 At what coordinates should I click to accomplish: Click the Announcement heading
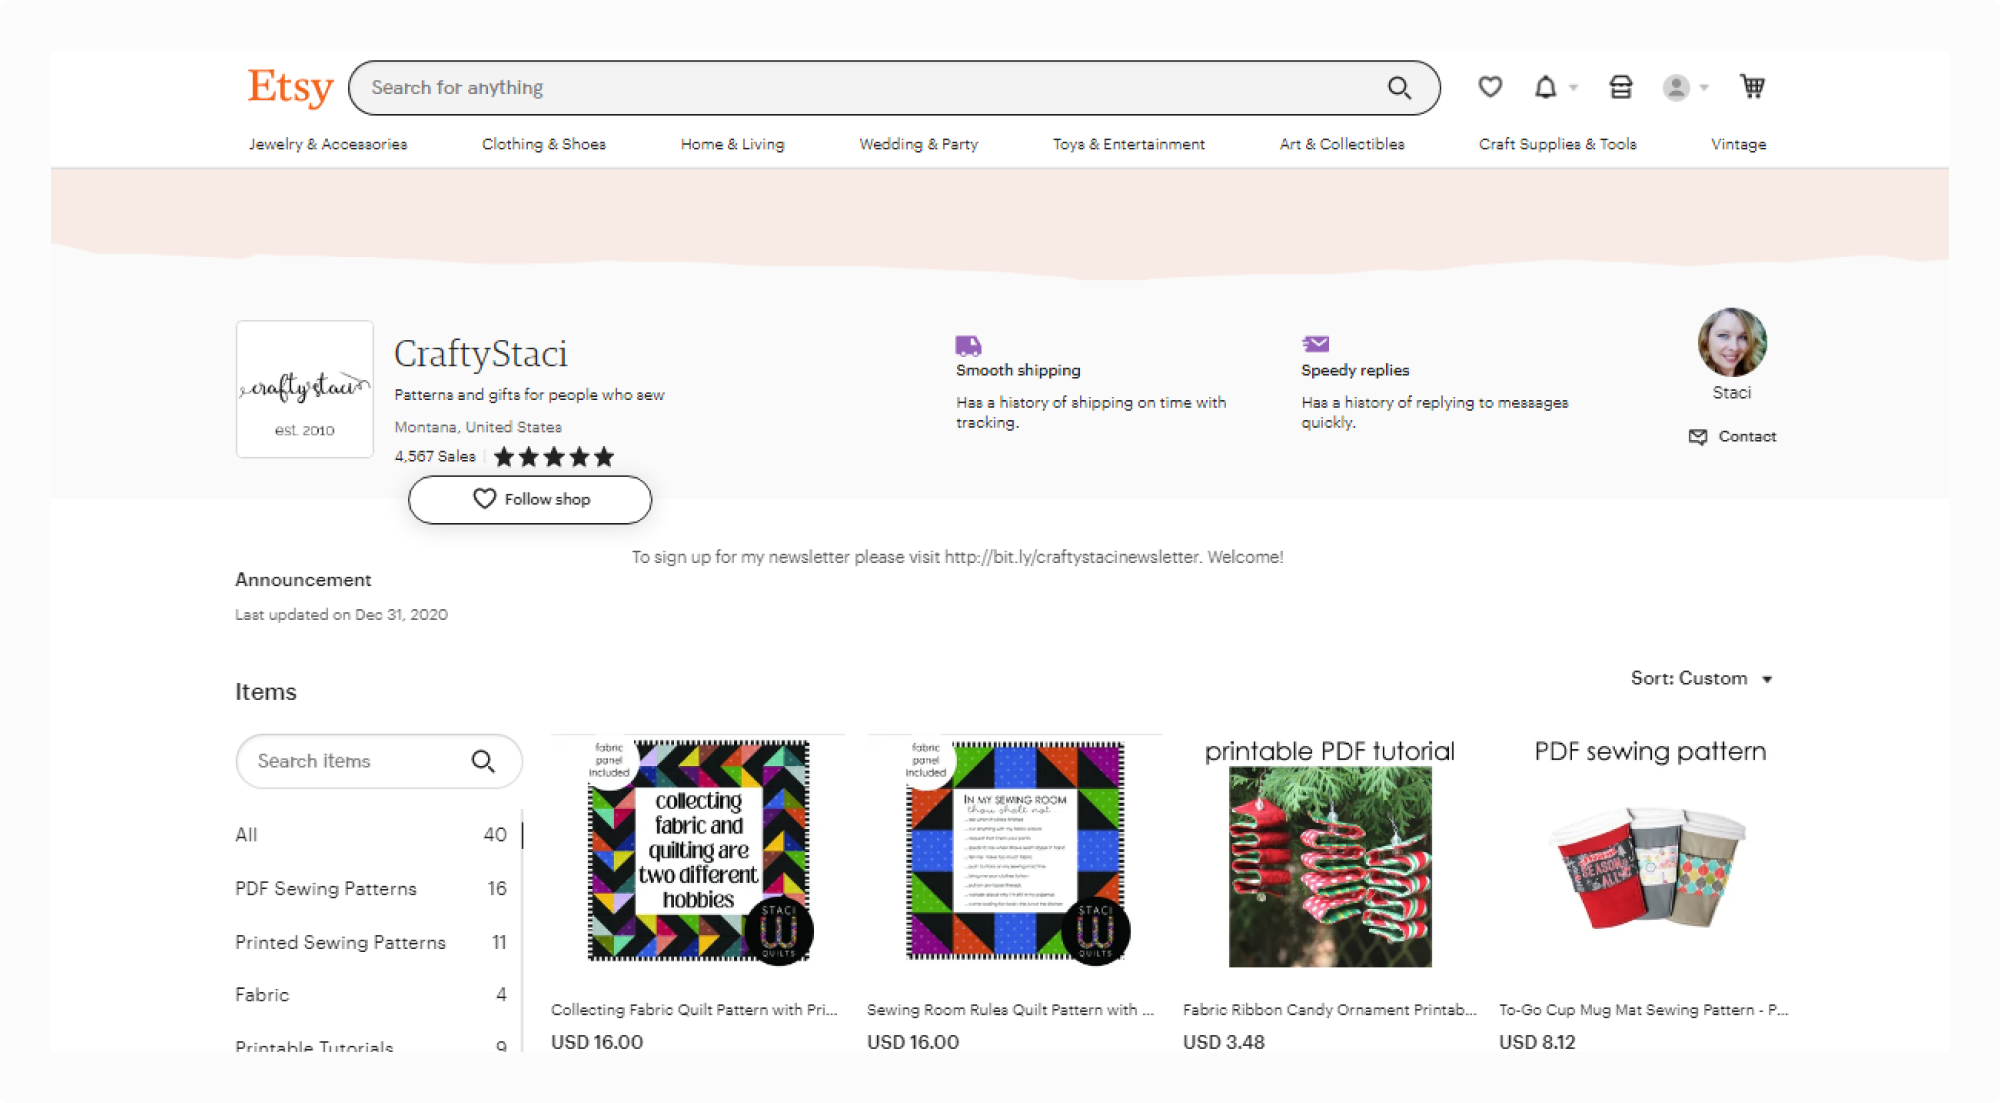point(303,580)
